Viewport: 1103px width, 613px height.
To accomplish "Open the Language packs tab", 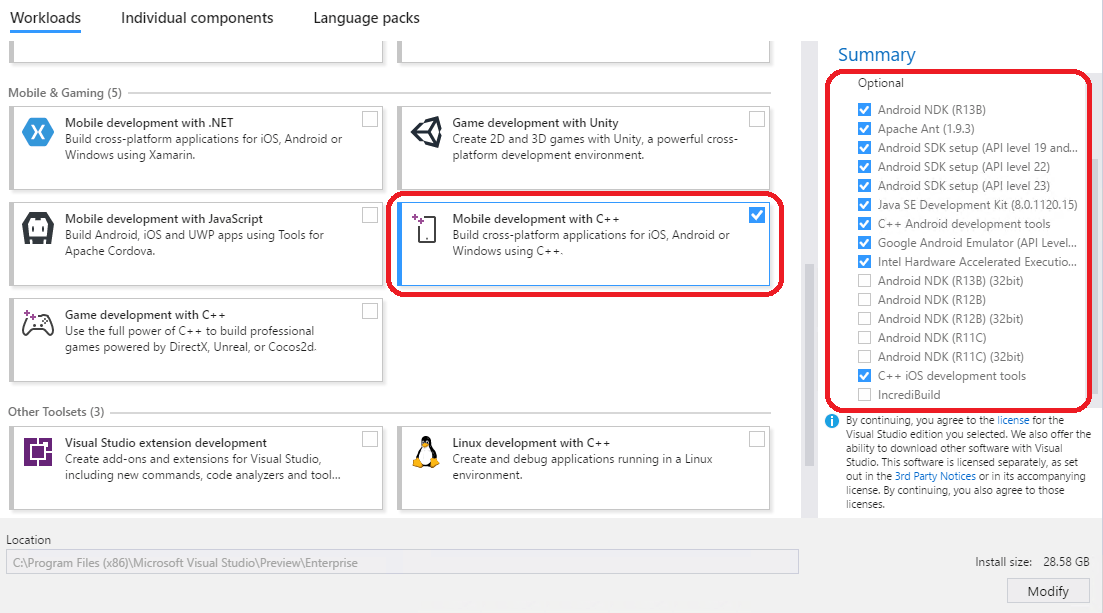I will tap(366, 18).
